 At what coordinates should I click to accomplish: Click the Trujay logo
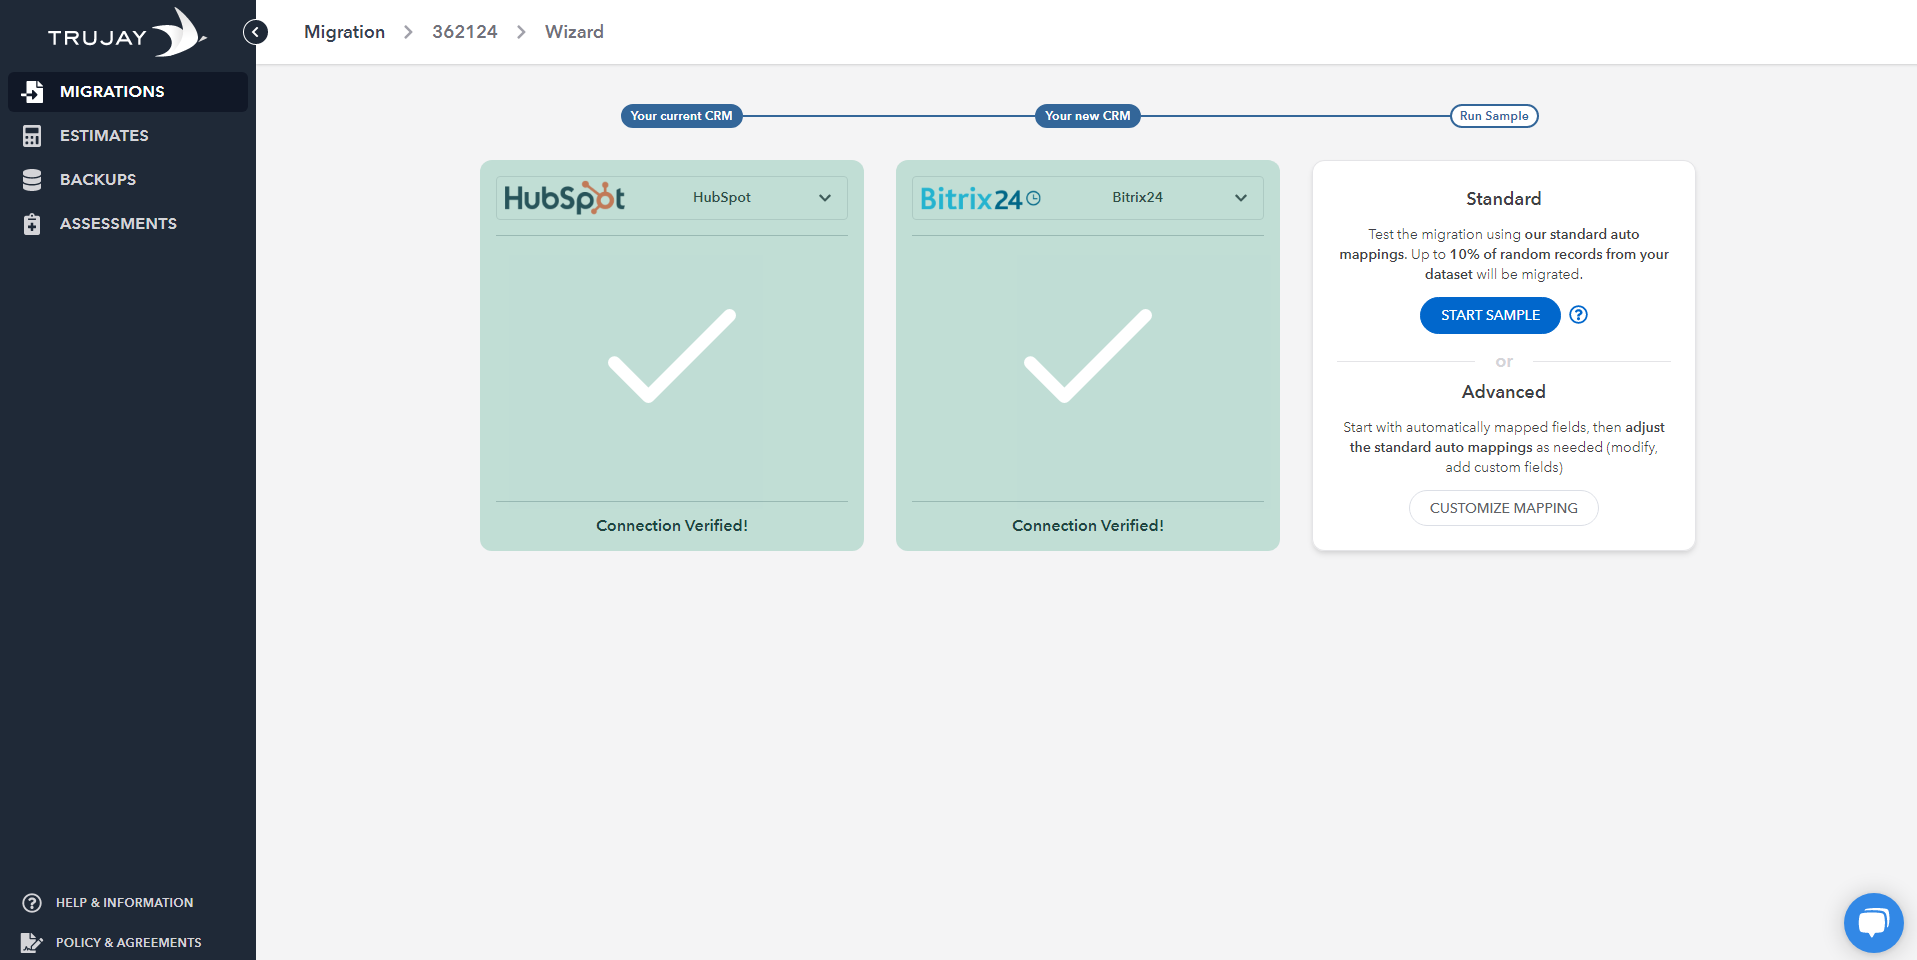[x=126, y=34]
